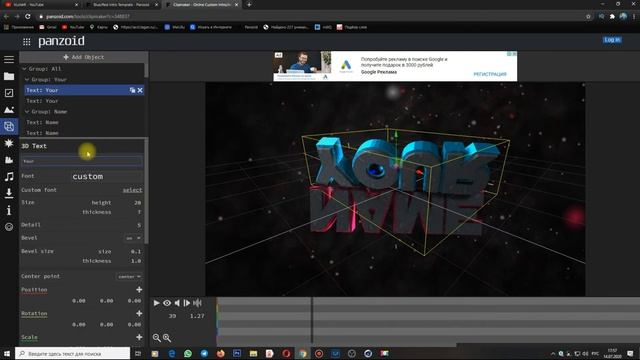Click the Windows taskbar search box

coord(73,353)
